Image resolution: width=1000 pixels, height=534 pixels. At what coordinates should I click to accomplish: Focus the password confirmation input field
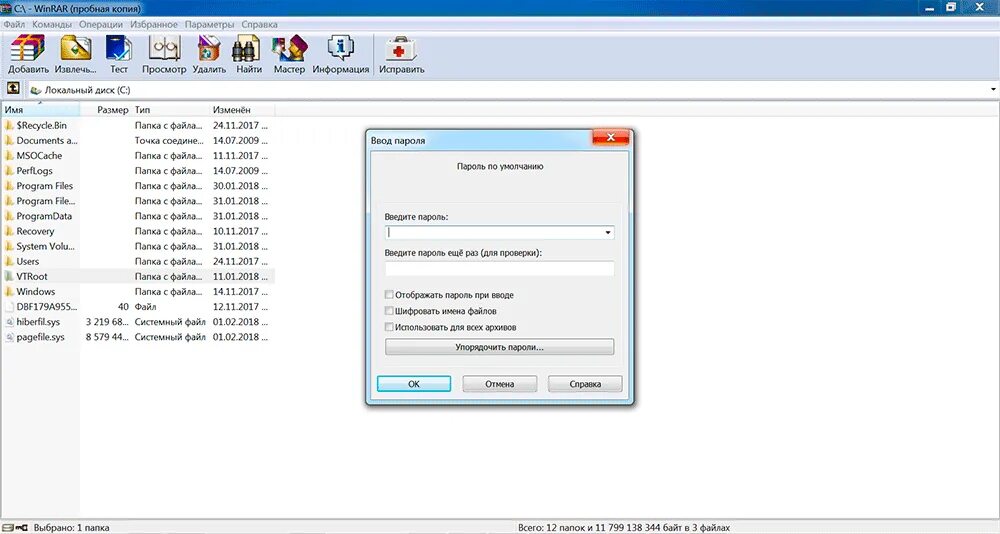(499, 268)
